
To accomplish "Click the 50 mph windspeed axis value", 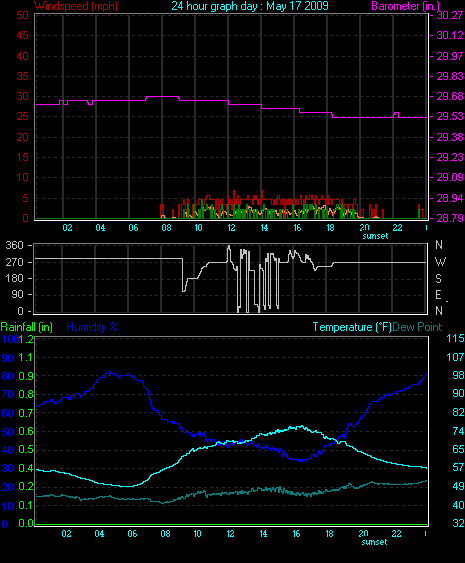I will 22,15.
